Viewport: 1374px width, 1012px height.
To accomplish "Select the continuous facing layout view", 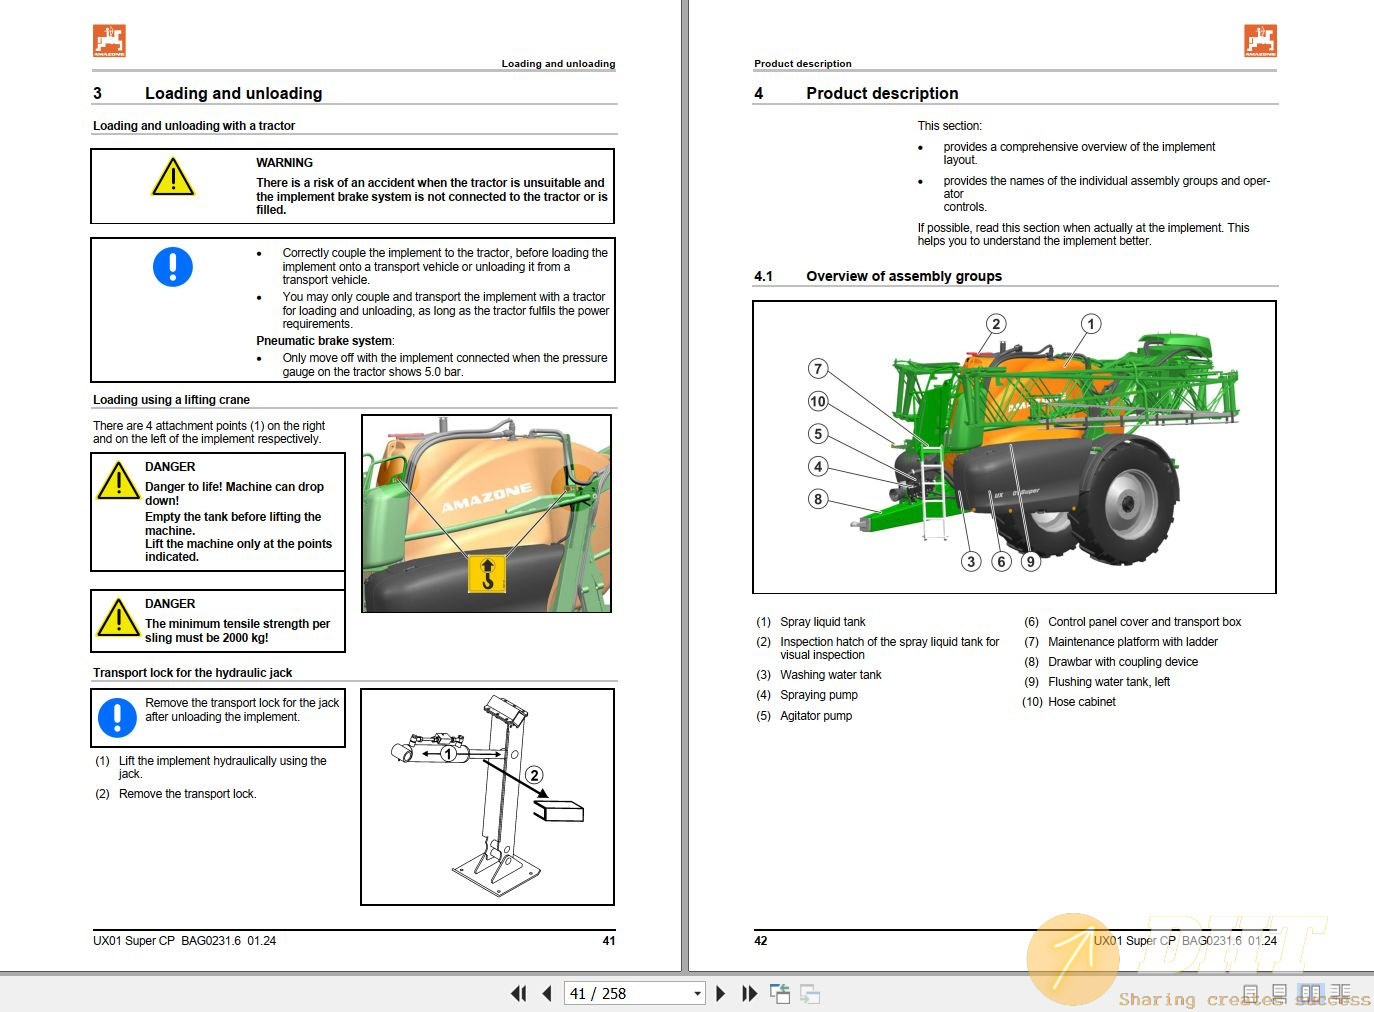I will click(1341, 992).
